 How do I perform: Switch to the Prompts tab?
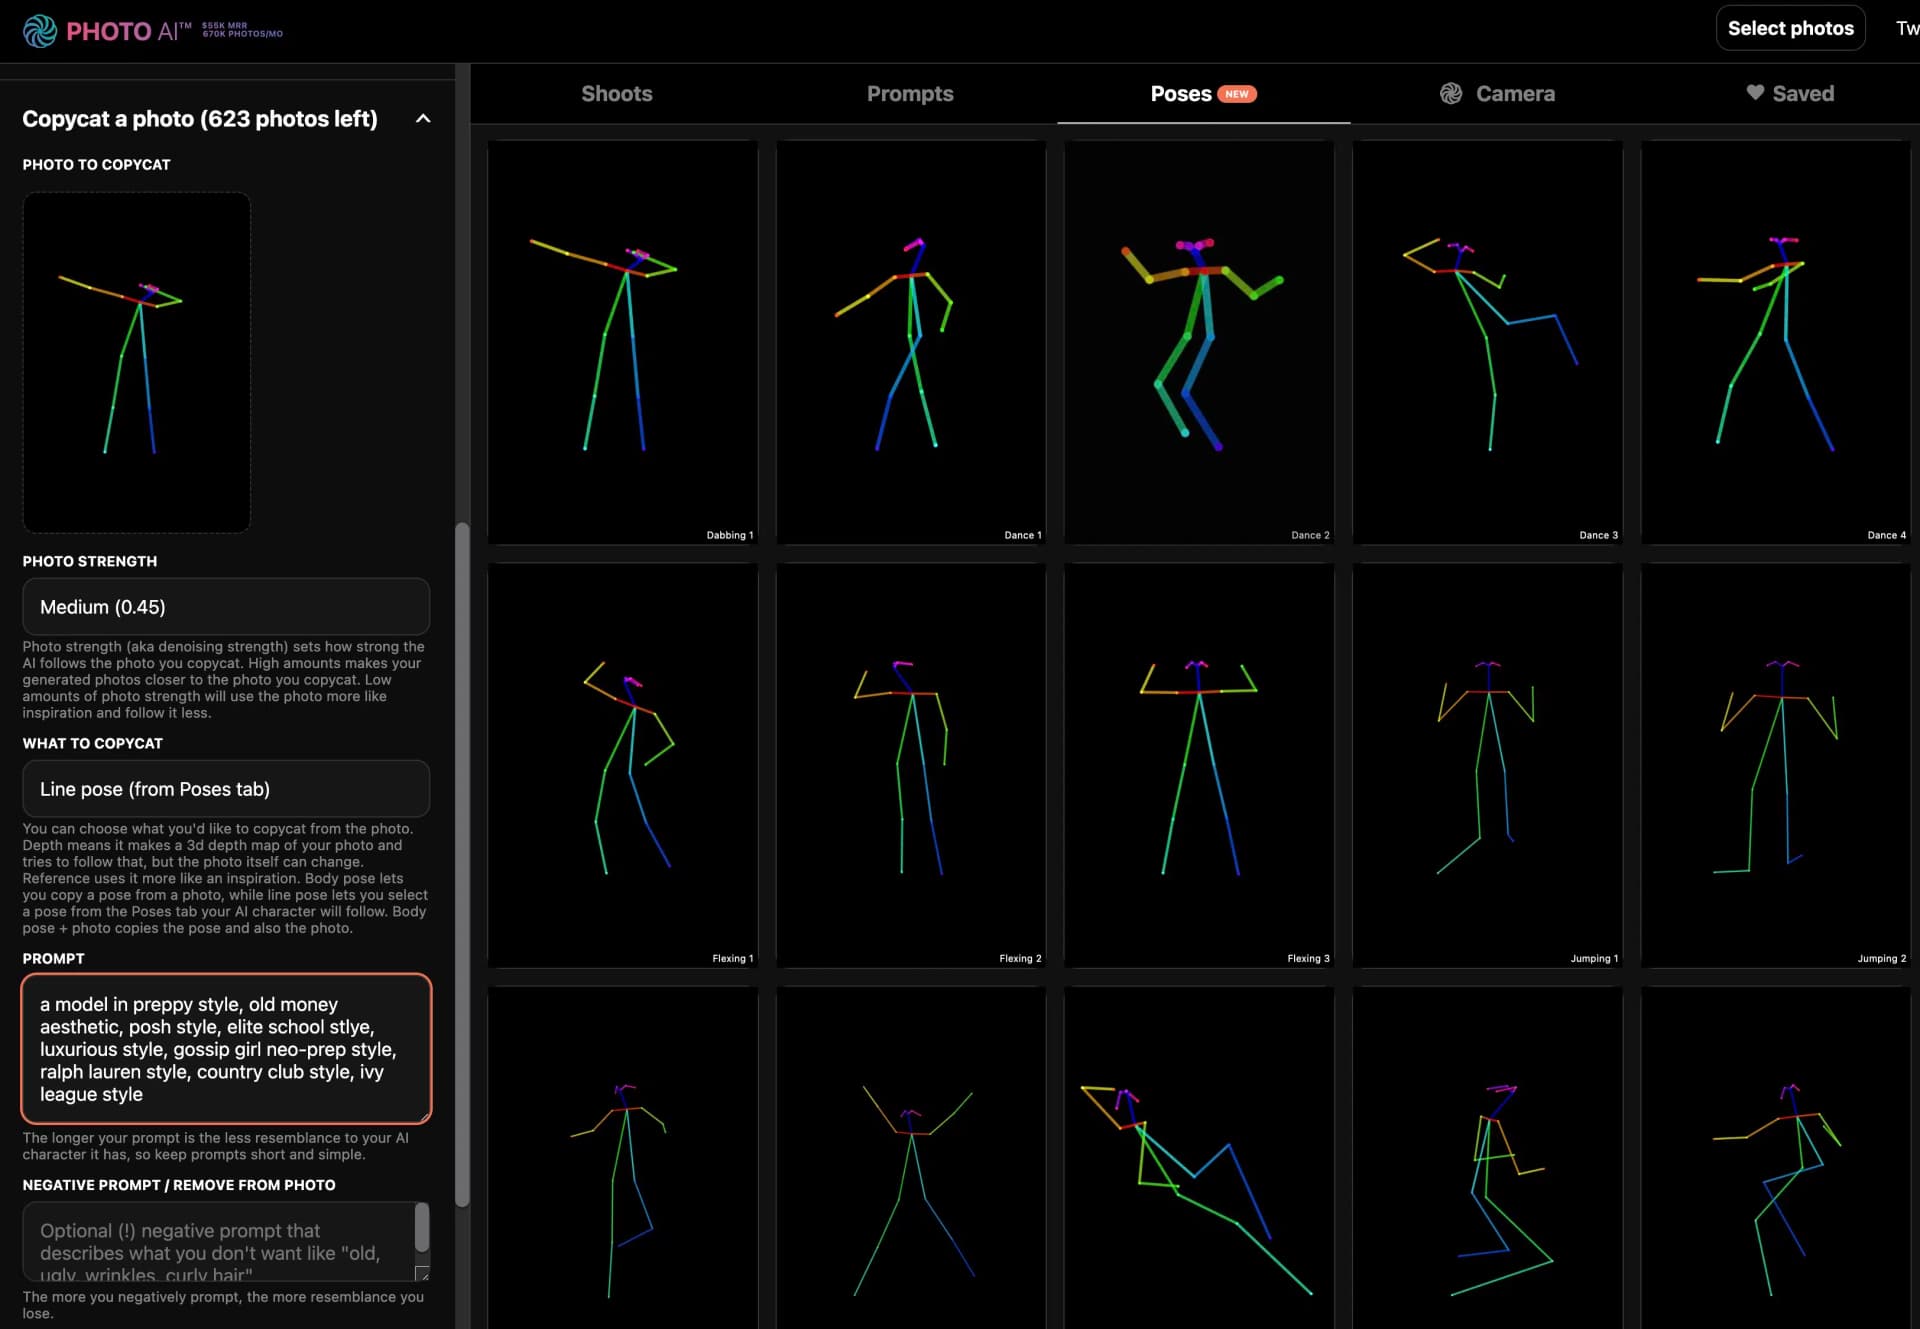[910, 93]
